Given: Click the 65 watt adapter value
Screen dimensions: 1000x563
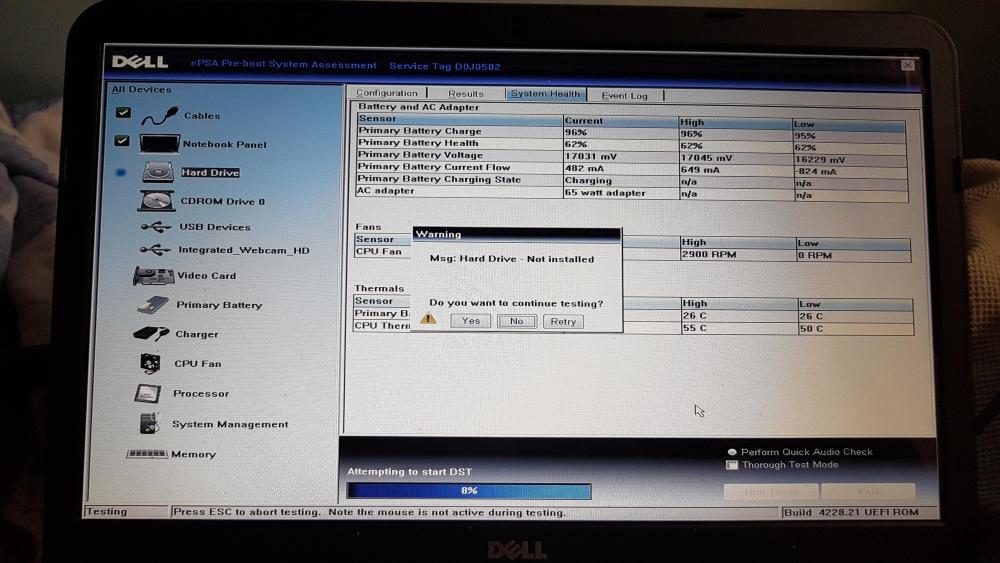Looking at the screenshot, I should (x=605, y=193).
